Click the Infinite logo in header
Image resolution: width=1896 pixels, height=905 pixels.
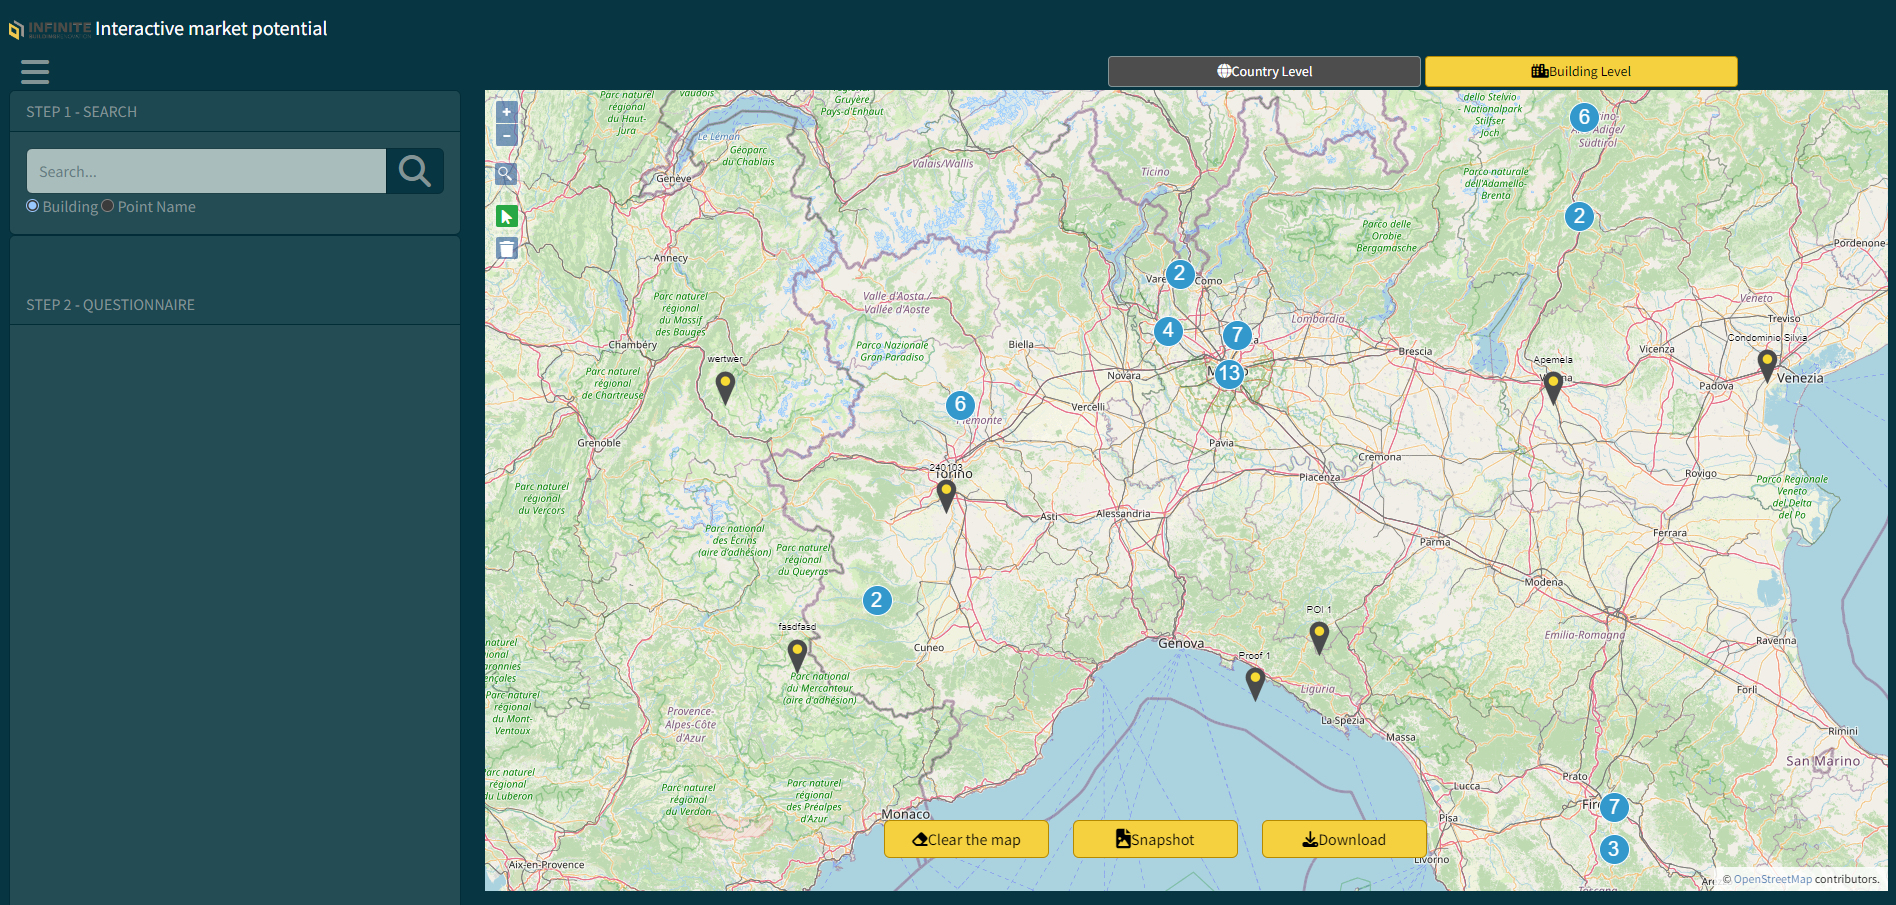[x=50, y=29]
